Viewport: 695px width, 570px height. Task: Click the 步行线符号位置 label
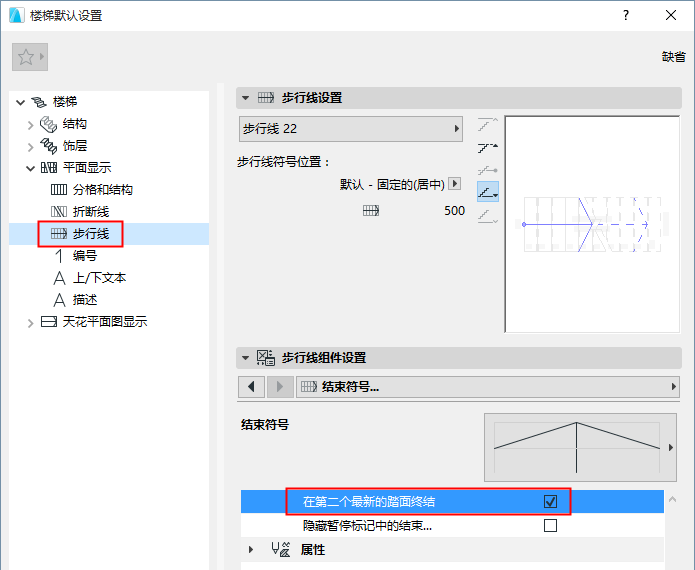click(x=284, y=162)
